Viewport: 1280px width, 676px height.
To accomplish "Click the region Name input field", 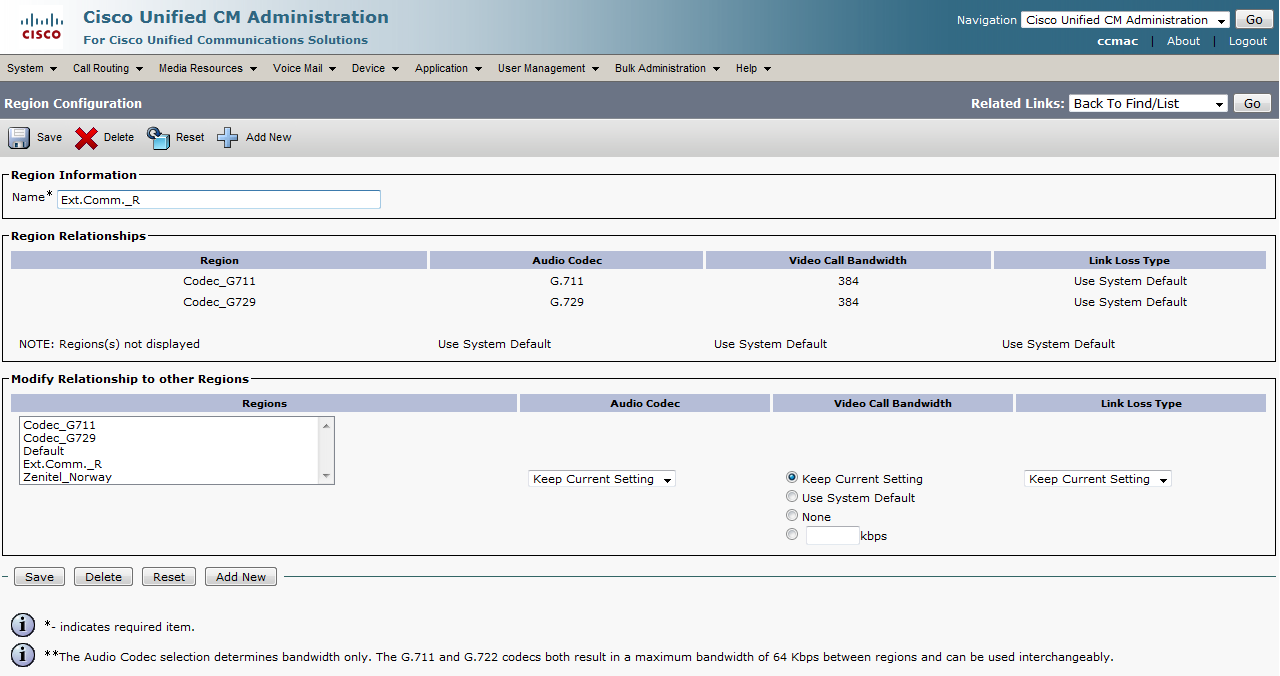I will coord(219,200).
